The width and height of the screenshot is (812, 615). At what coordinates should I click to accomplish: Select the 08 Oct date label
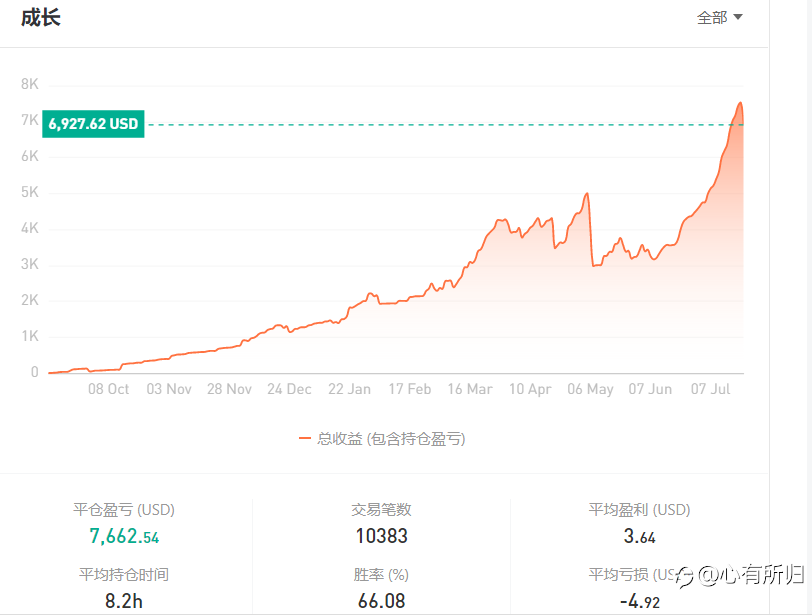pyautogui.click(x=108, y=389)
